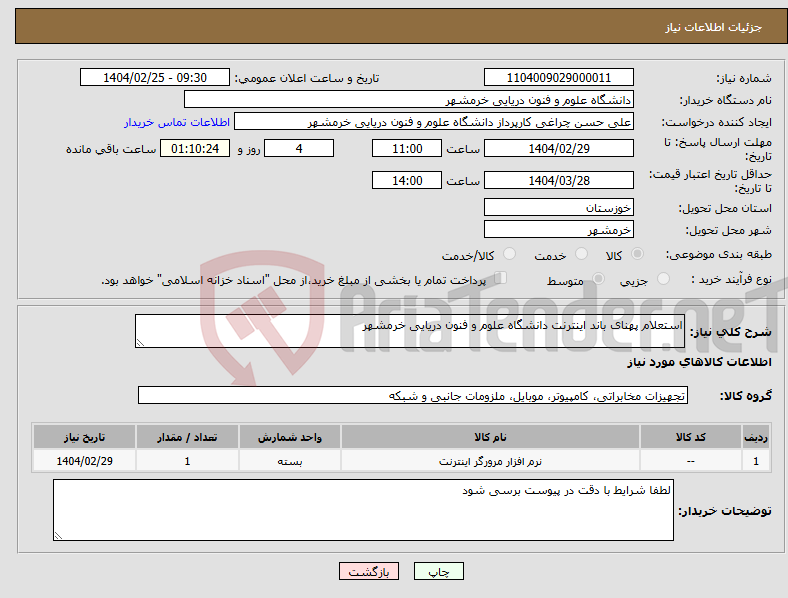Click the unit cell بسته
Screen dimensions: 788x598
pyautogui.click(x=290, y=461)
